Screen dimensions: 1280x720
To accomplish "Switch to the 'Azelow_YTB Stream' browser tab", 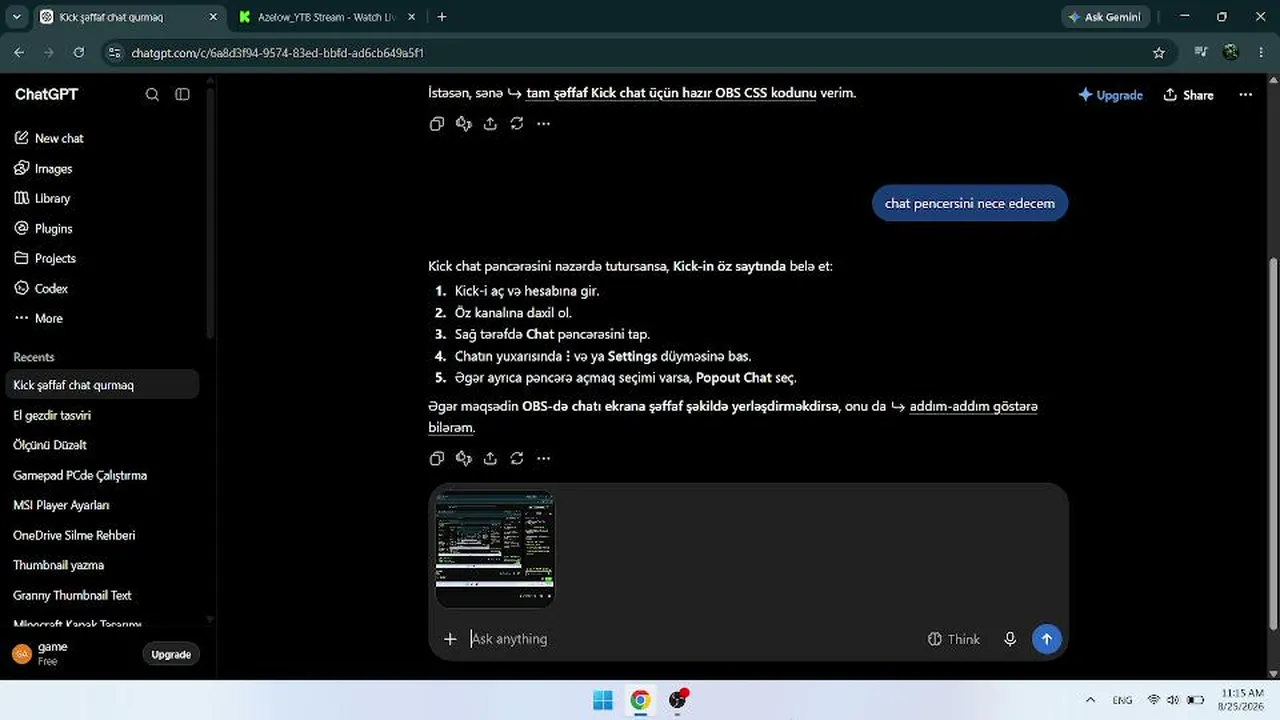I will click(x=328, y=17).
